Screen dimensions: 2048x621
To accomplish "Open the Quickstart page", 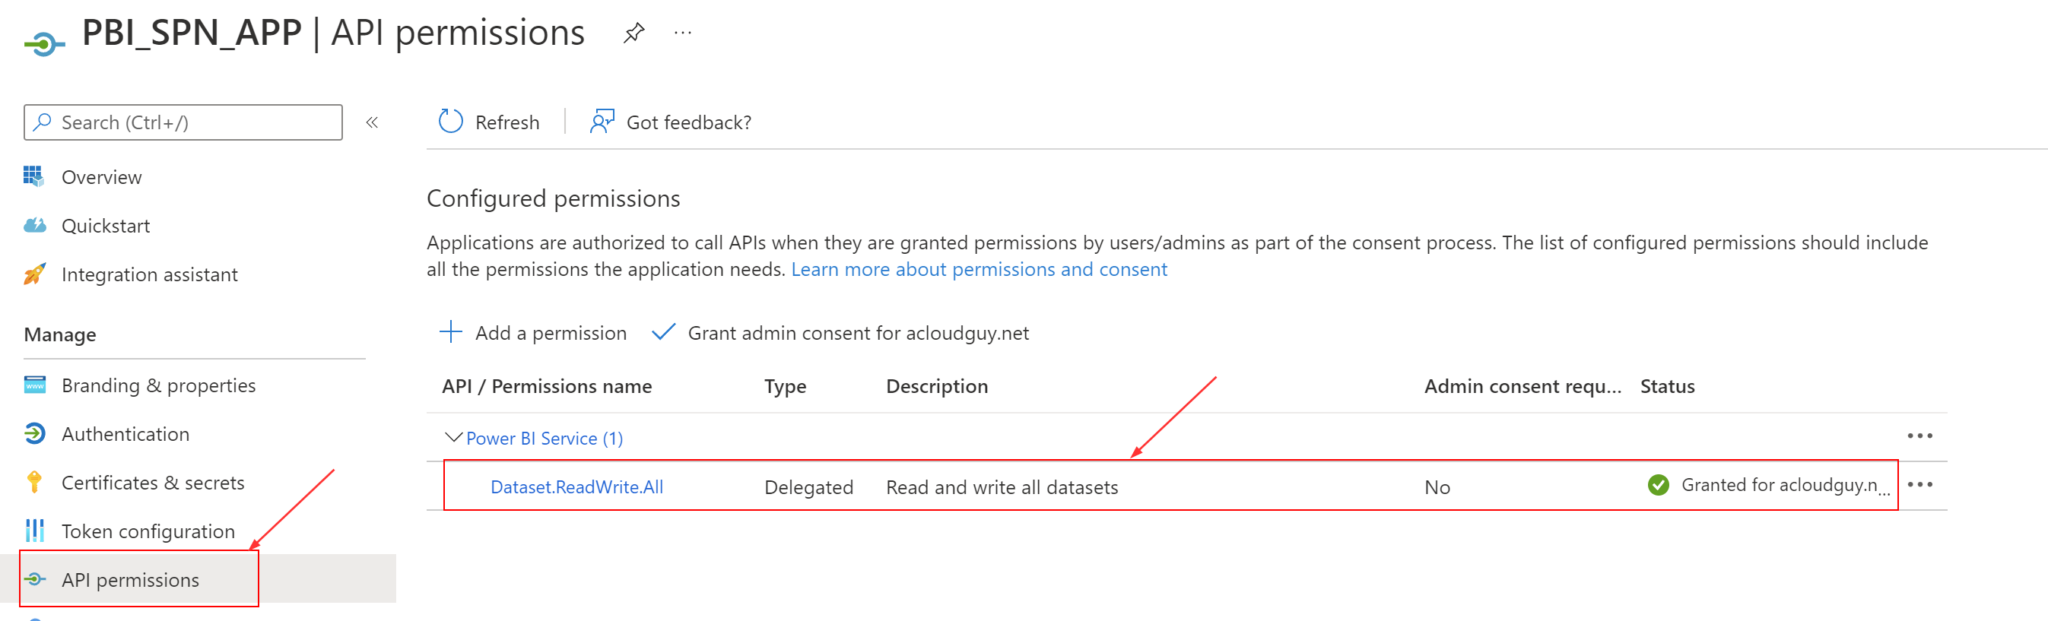I will (106, 225).
